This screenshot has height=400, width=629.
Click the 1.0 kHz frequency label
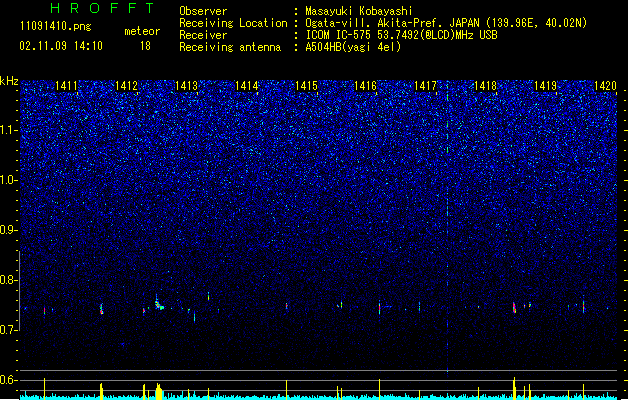pos(9,180)
